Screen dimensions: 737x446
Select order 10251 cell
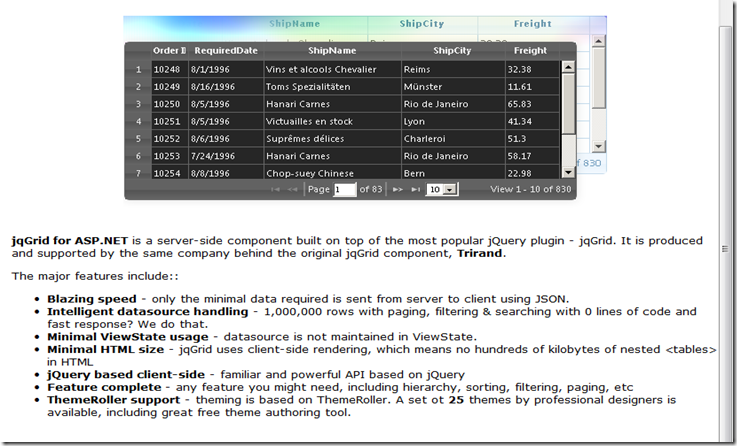click(170, 121)
